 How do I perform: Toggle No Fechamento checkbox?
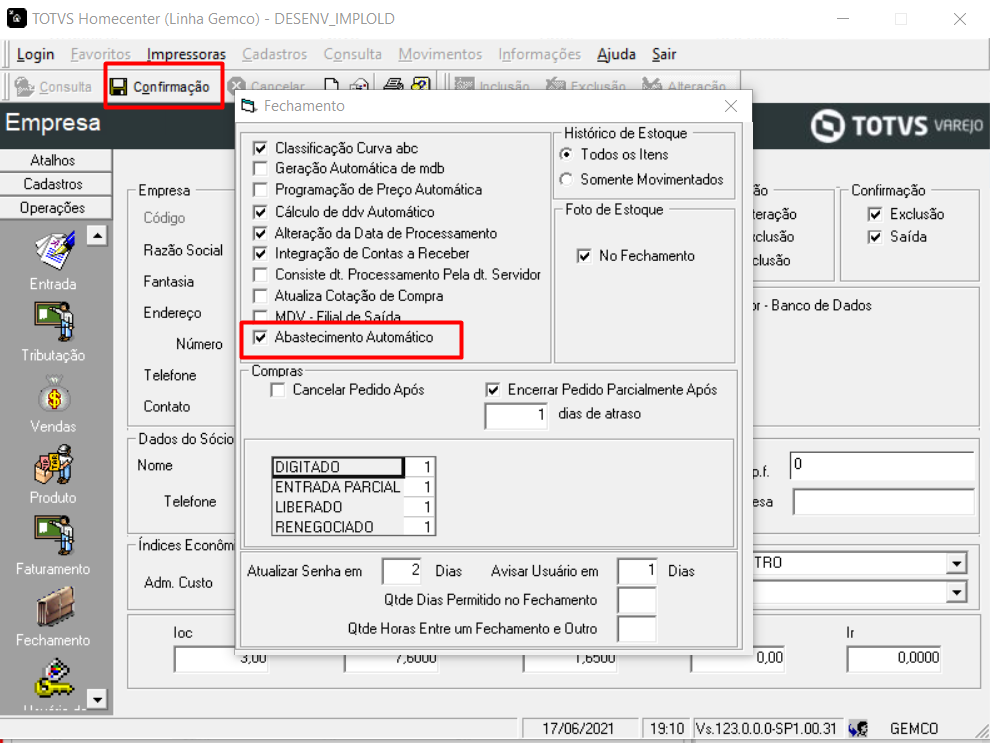pyautogui.click(x=584, y=256)
